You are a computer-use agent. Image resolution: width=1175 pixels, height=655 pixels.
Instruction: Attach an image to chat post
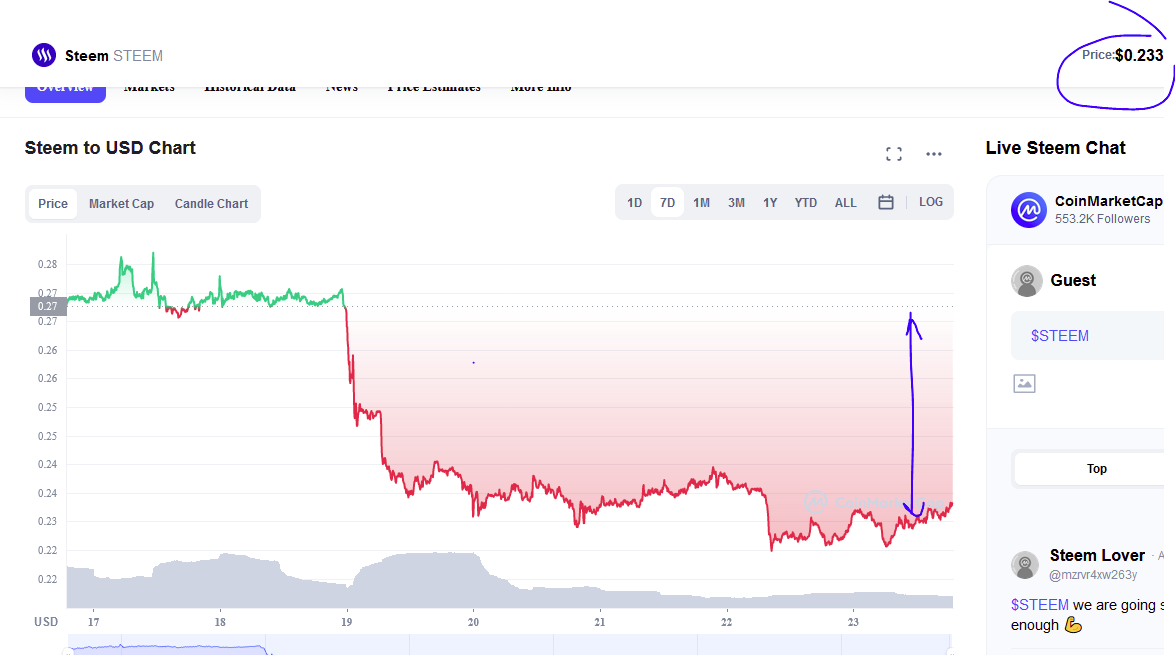[x=1024, y=384]
